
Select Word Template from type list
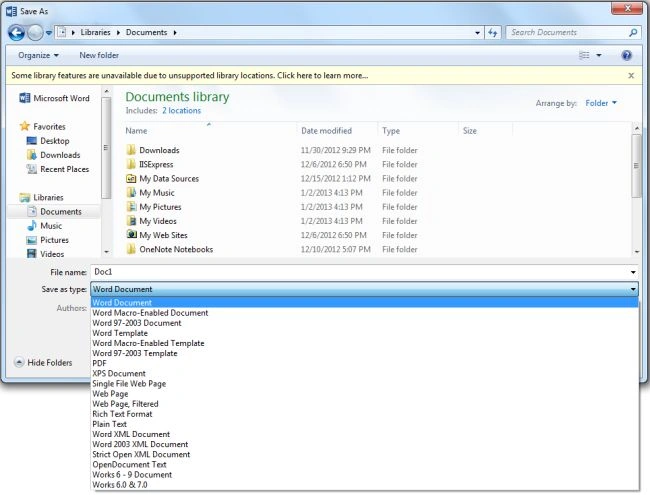pos(364,333)
